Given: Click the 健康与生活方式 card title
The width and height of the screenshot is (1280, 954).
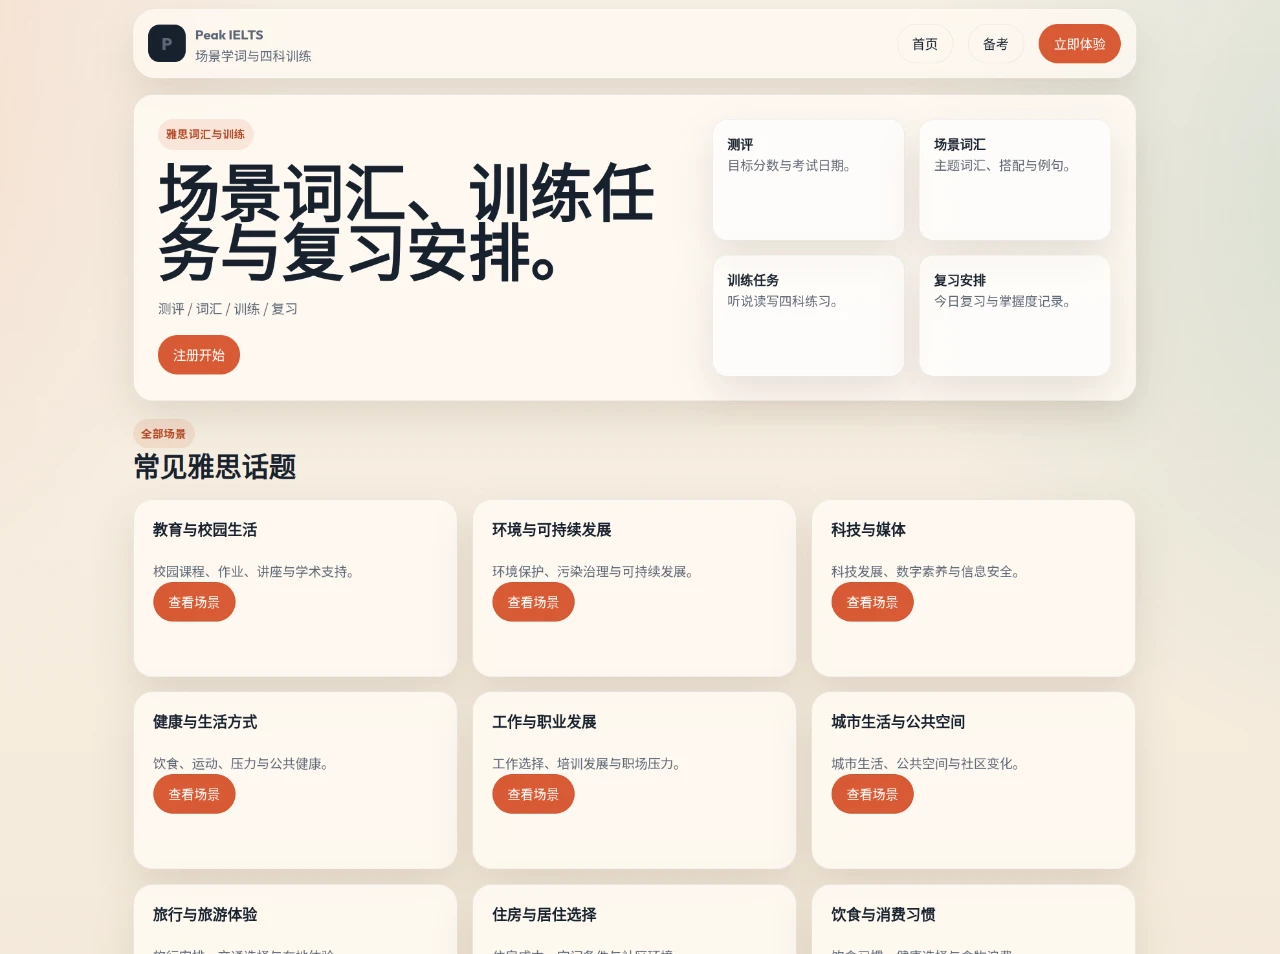Looking at the screenshot, I should (205, 722).
